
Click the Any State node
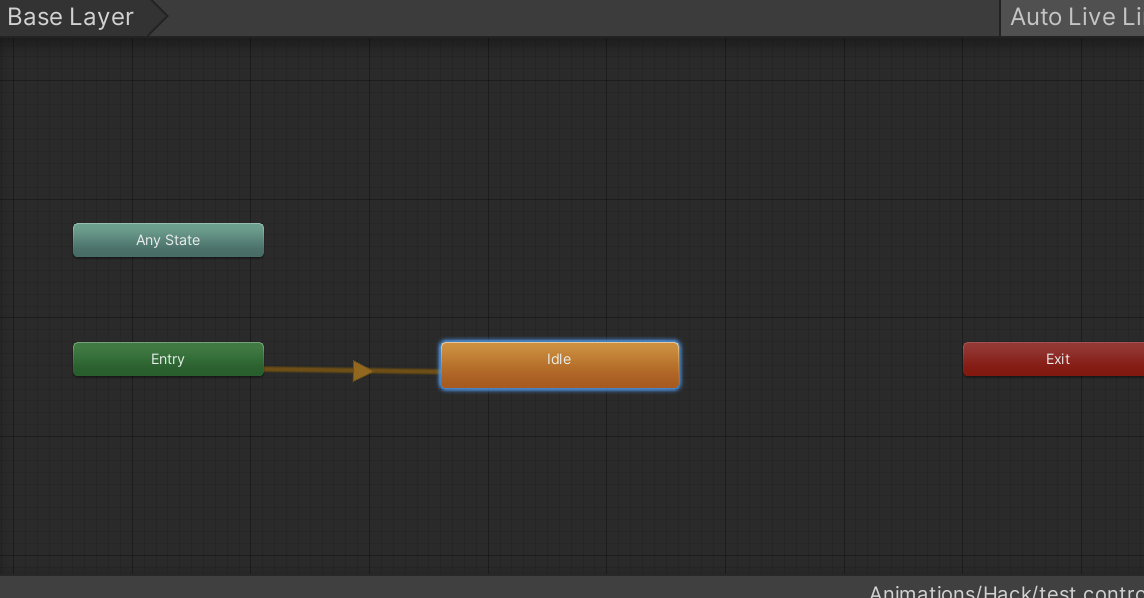pos(168,240)
